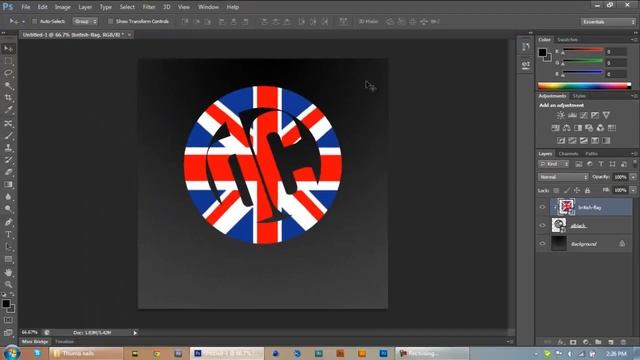Viewport: 640px width, 360px height.
Task: Toggle Quick Mask mode button
Action: (8, 320)
